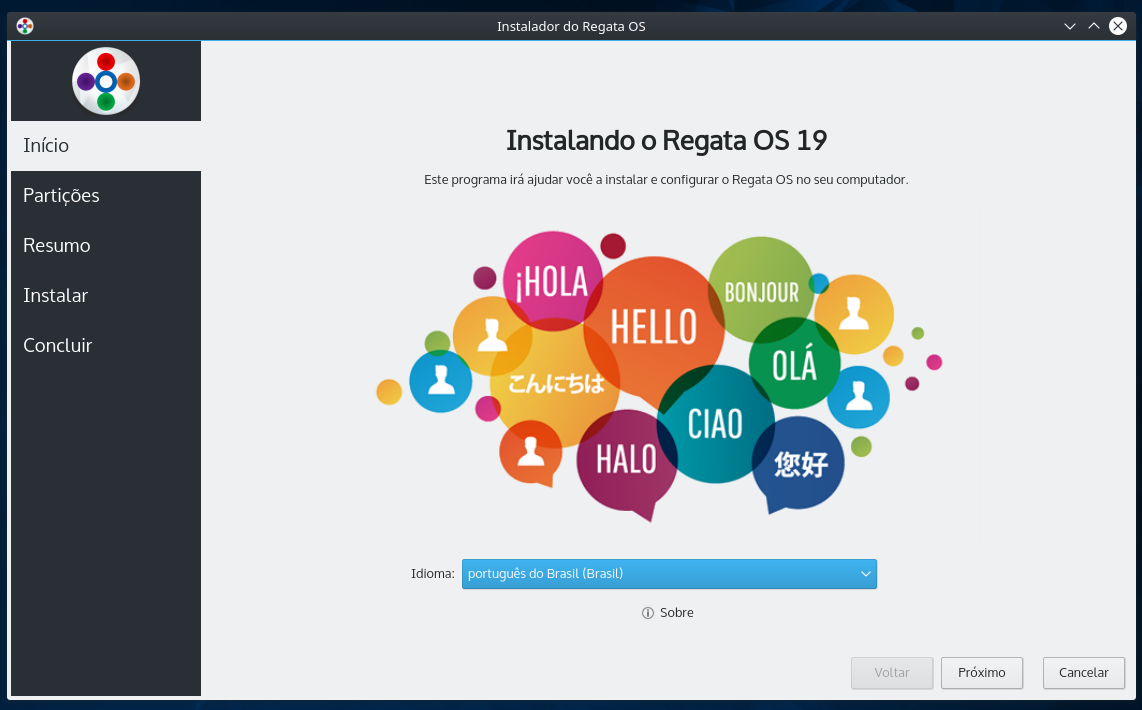Click the arrow on the language selector

click(x=863, y=574)
